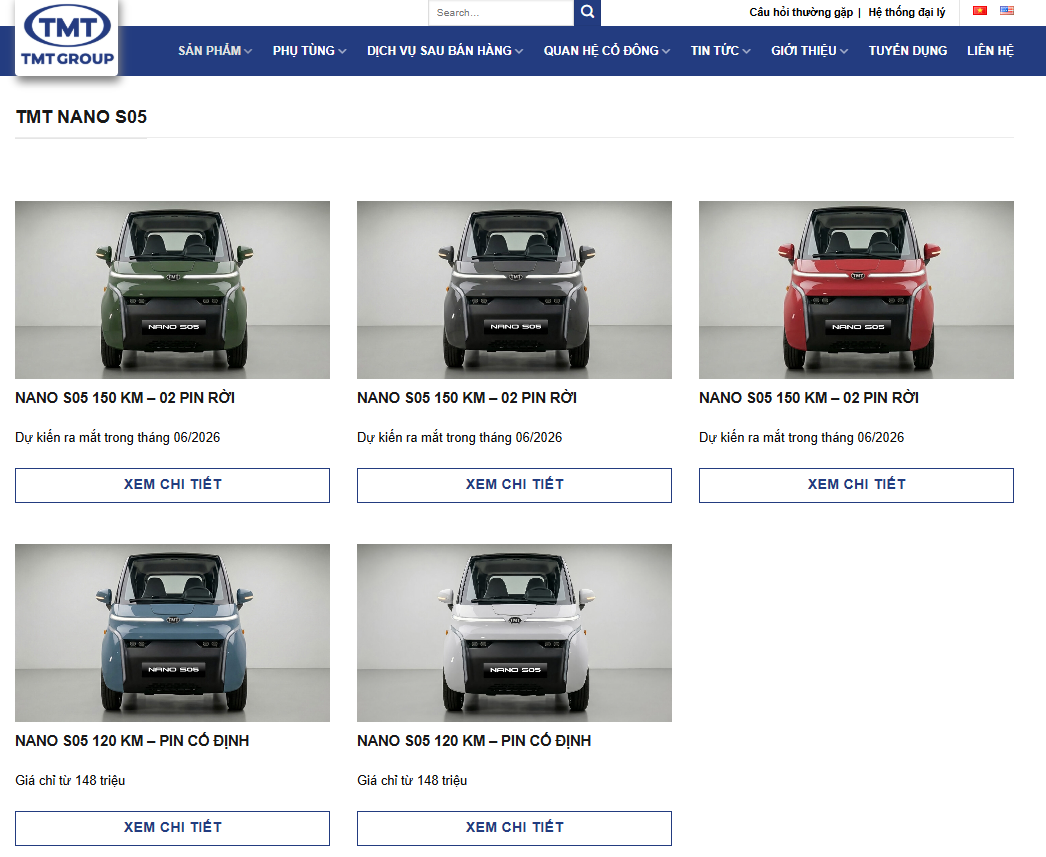Click launch date text under red car
Viewport: 1046px width, 857px height.
click(801, 438)
